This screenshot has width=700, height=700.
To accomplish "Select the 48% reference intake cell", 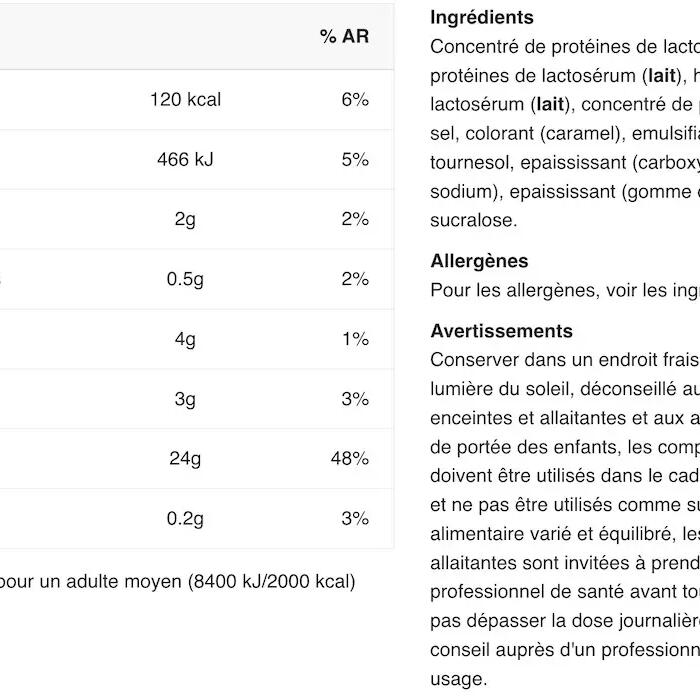I will 350,459.
